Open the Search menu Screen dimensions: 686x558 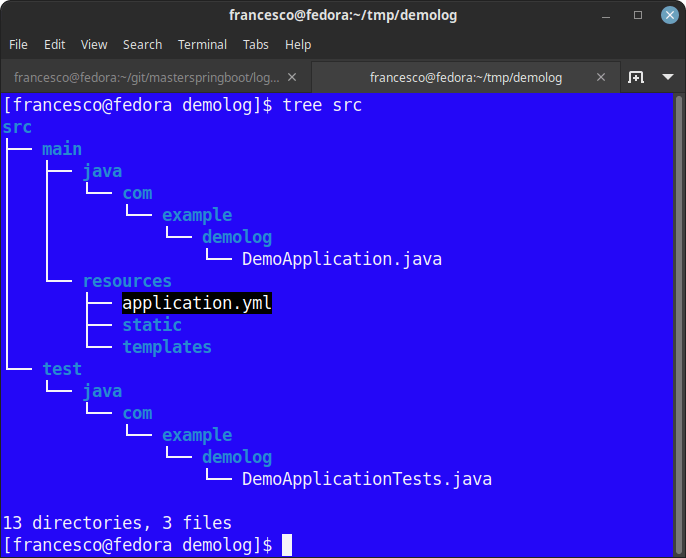click(x=143, y=45)
